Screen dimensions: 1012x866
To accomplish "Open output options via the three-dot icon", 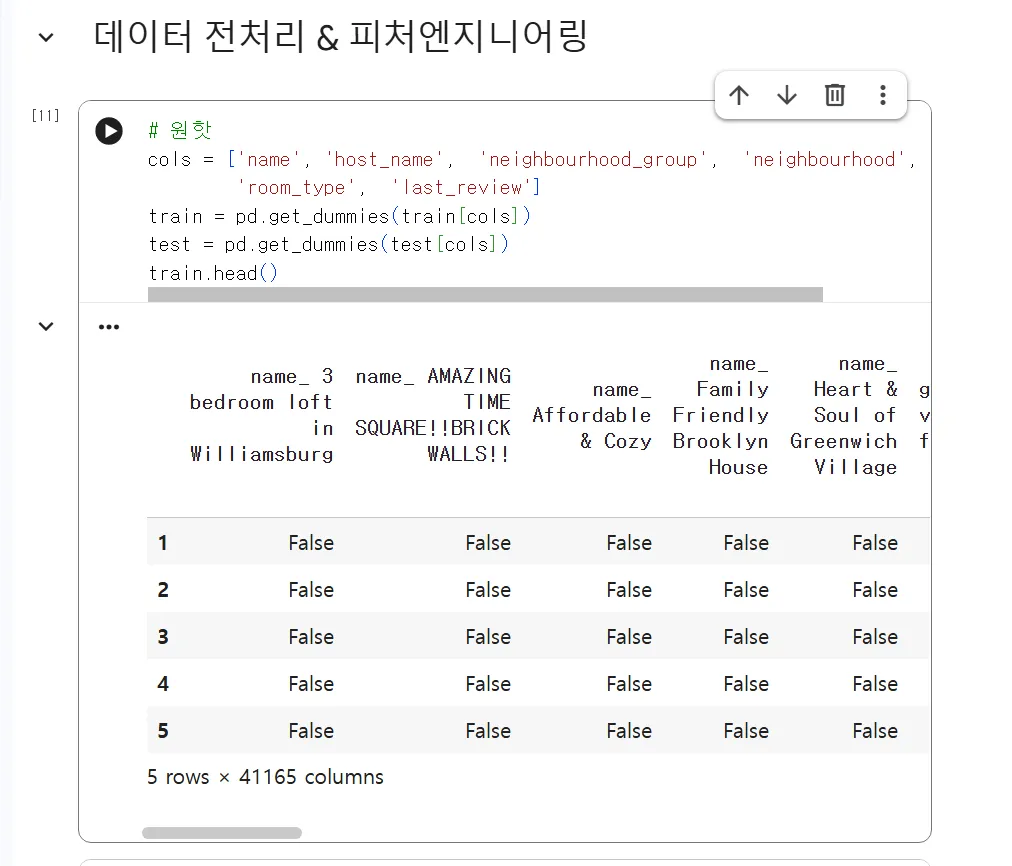I will click(109, 326).
